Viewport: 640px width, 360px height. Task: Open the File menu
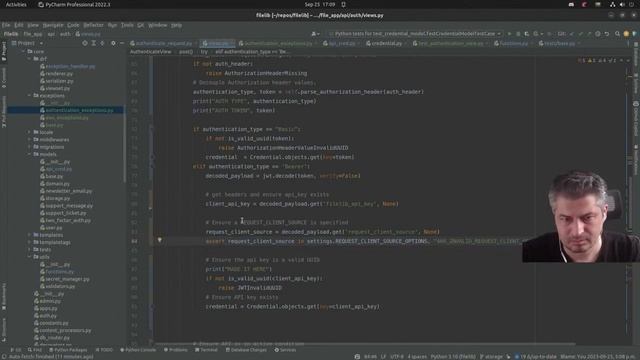point(6,25)
